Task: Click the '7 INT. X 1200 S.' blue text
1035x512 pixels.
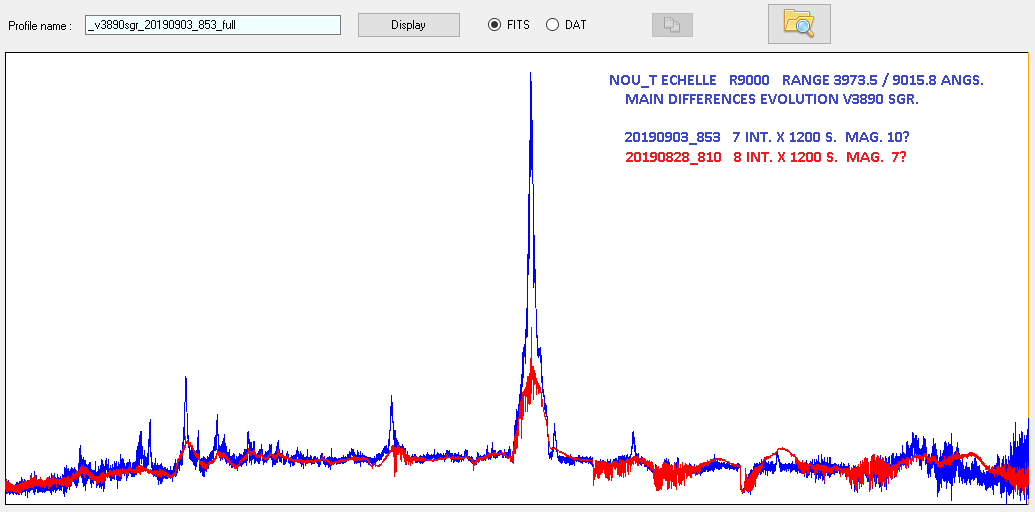Action: [x=784, y=137]
